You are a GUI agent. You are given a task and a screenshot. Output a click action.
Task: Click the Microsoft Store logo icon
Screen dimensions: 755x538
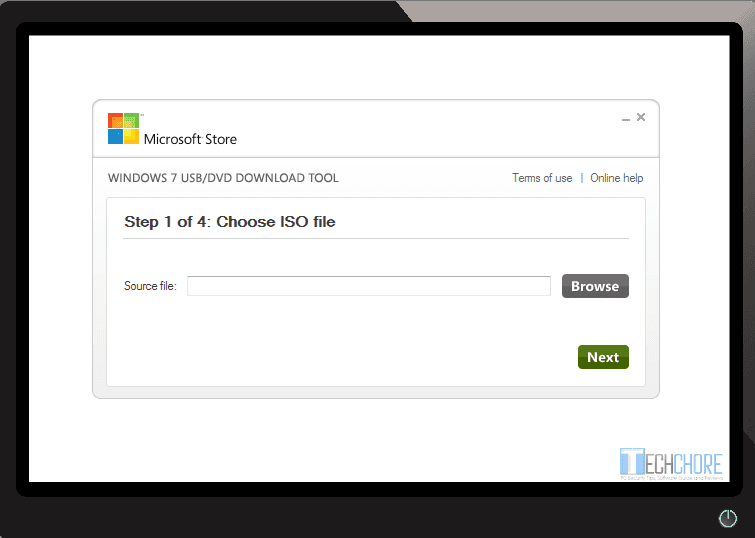point(123,129)
